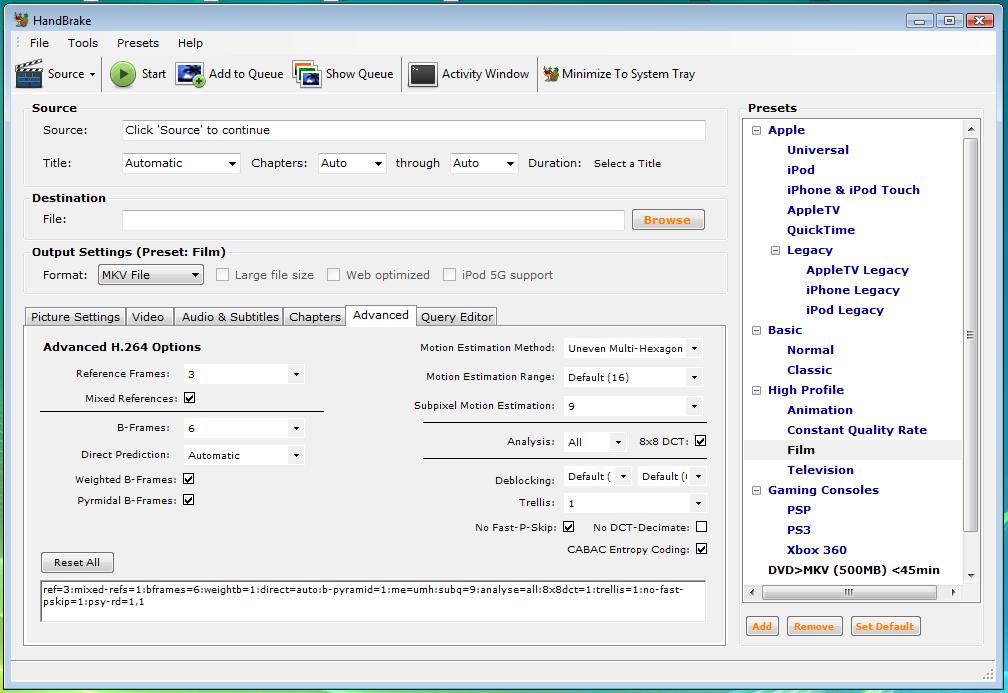Switch to the Query Editor tab
Screen dimensions: 1008x693
[x=456, y=317]
